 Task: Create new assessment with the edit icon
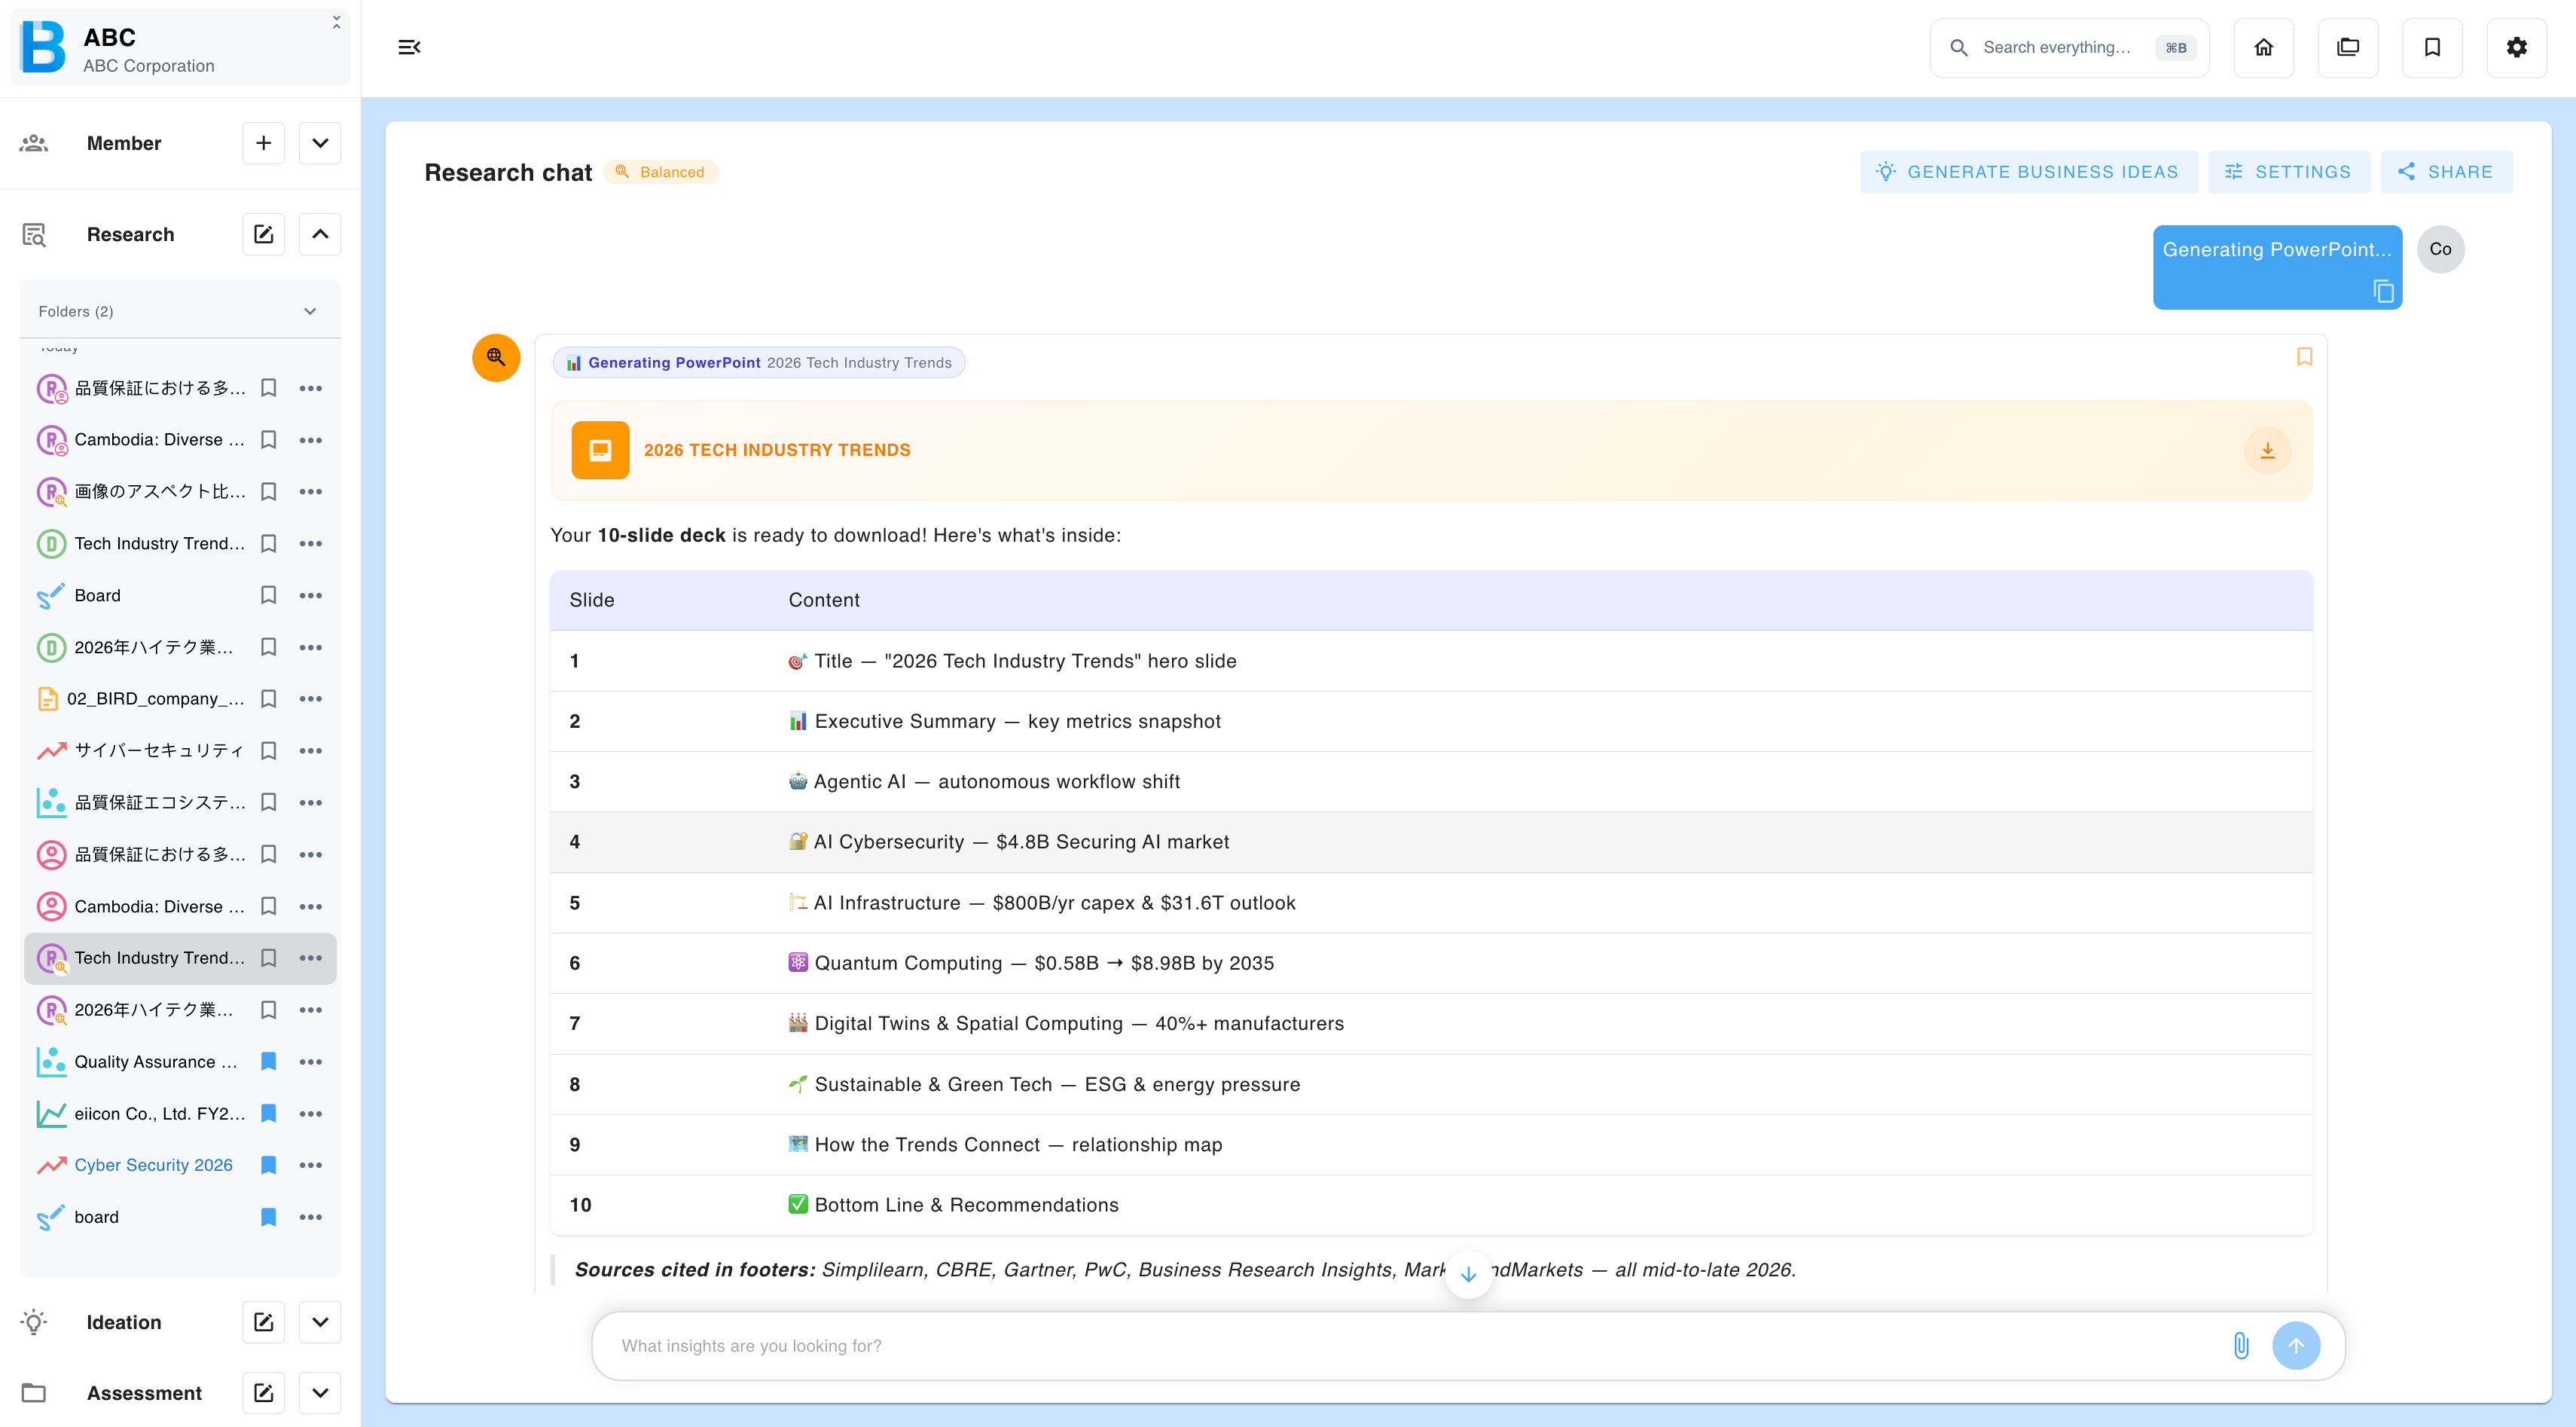(x=264, y=1393)
